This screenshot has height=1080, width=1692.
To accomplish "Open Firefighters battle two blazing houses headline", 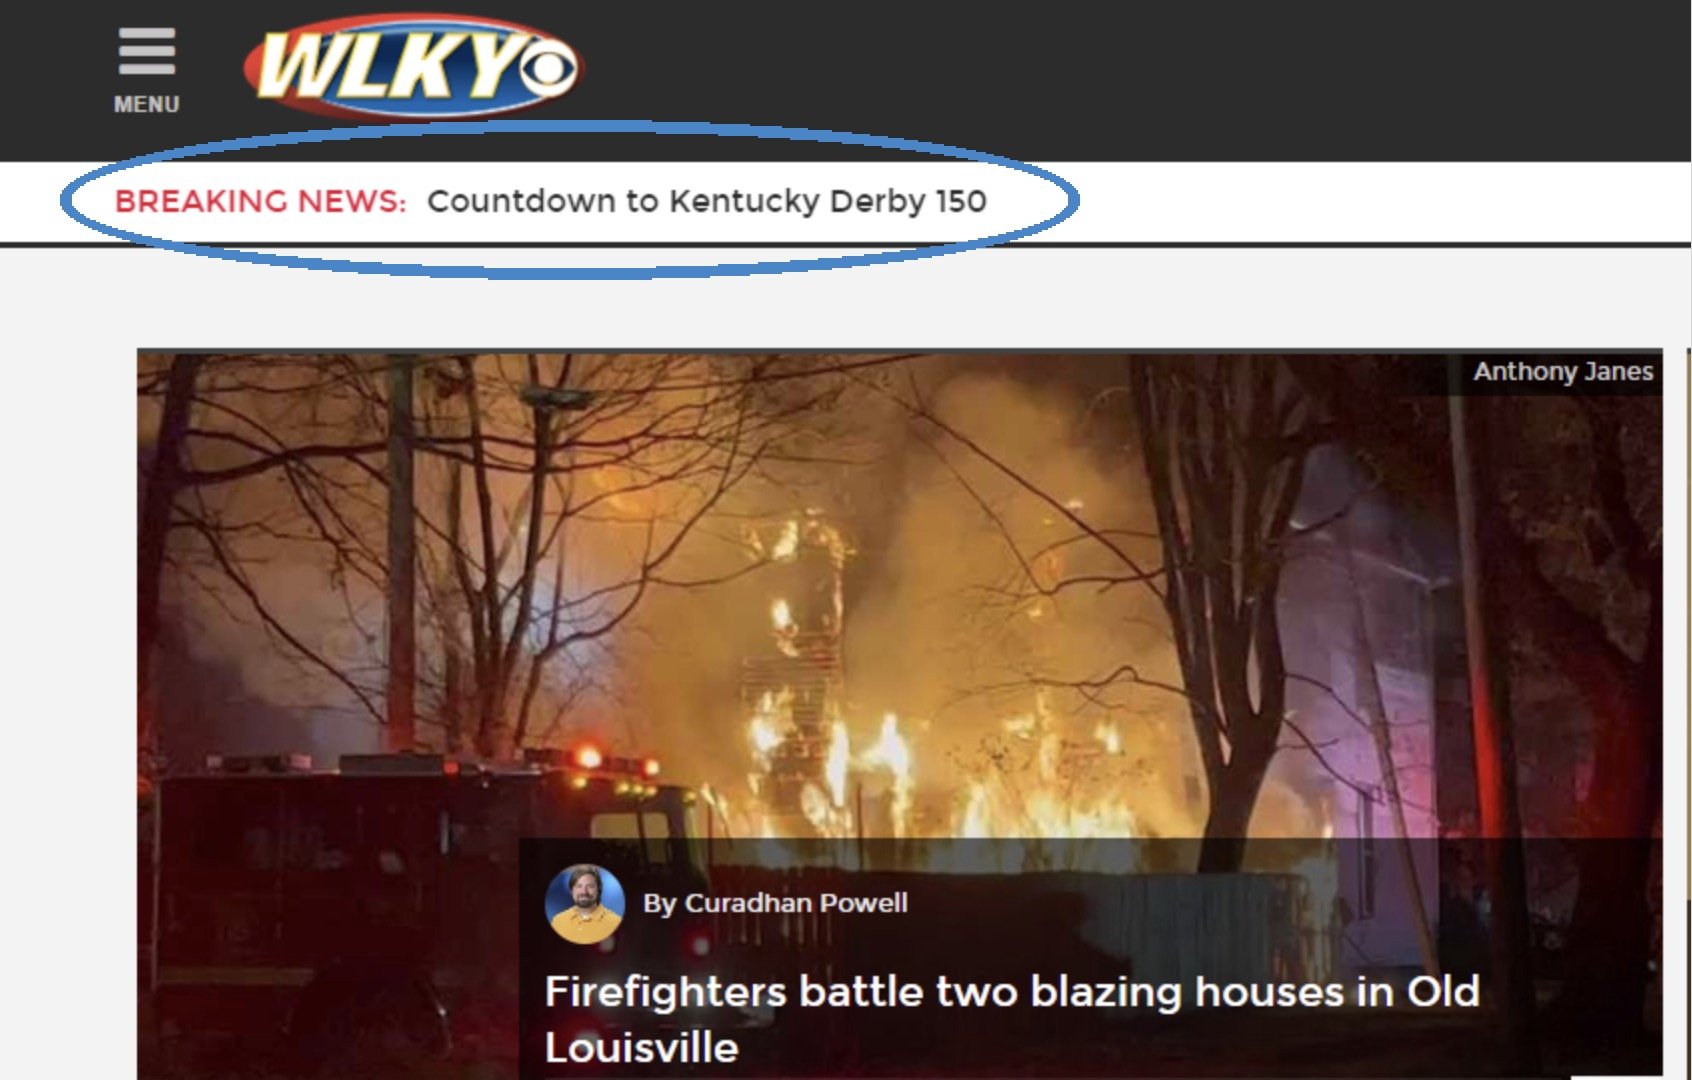I will coord(1012,1019).
